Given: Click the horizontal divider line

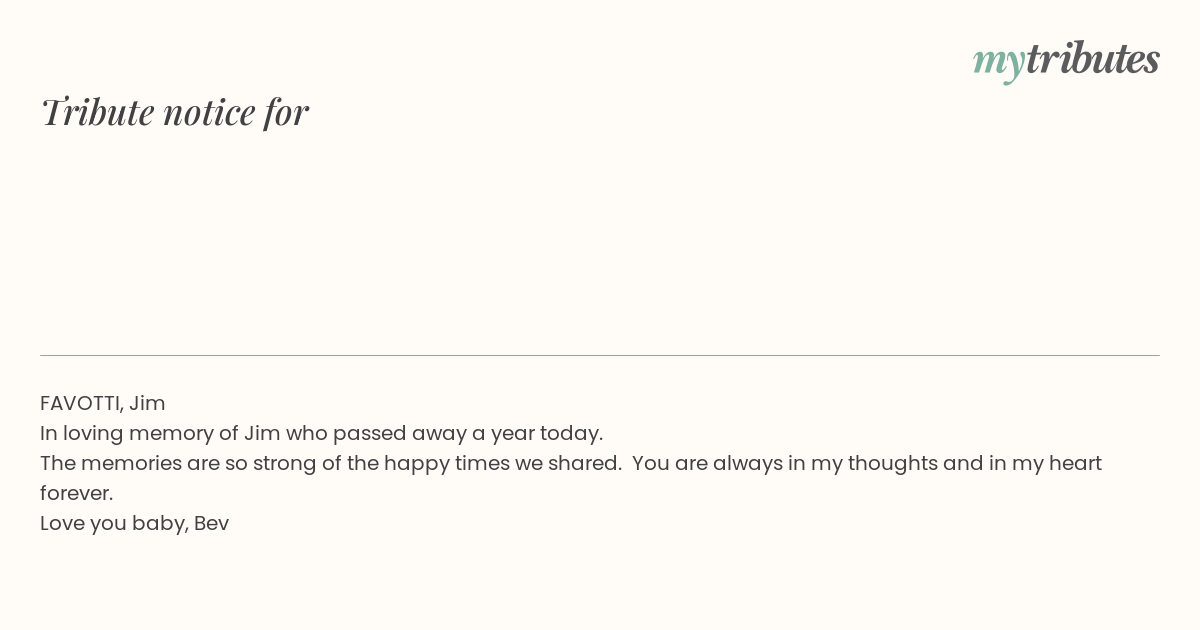Looking at the screenshot, I should tap(600, 355).
